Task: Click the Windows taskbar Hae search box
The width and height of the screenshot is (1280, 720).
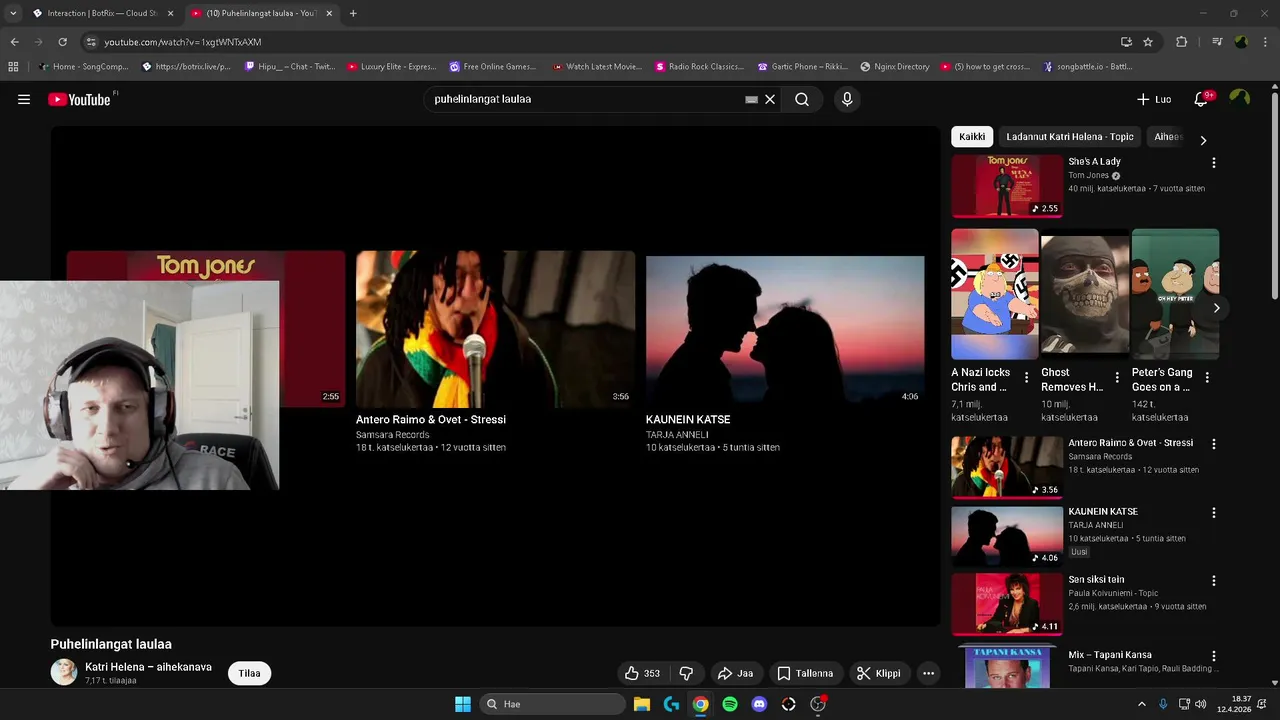Action: (x=552, y=704)
